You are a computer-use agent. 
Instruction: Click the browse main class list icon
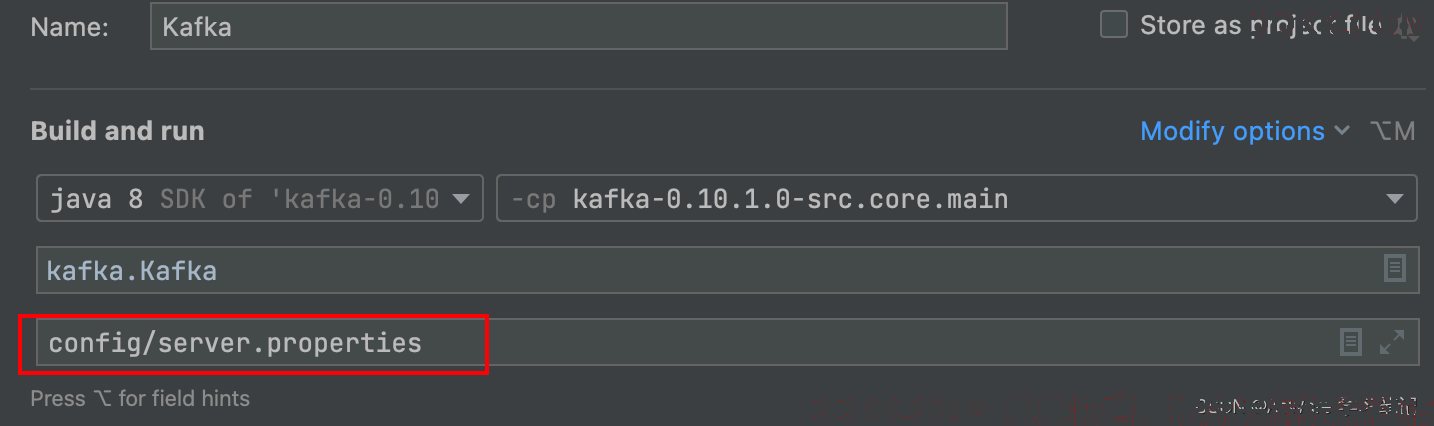pyautogui.click(x=1395, y=269)
